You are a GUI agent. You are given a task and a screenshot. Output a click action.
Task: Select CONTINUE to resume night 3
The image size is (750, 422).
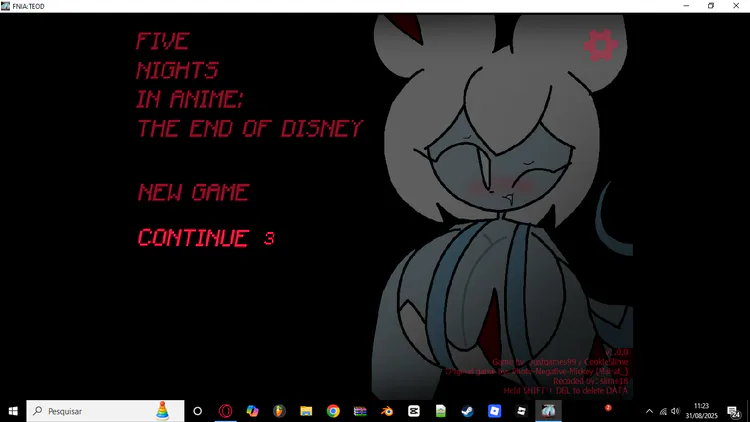click(206, 238)
